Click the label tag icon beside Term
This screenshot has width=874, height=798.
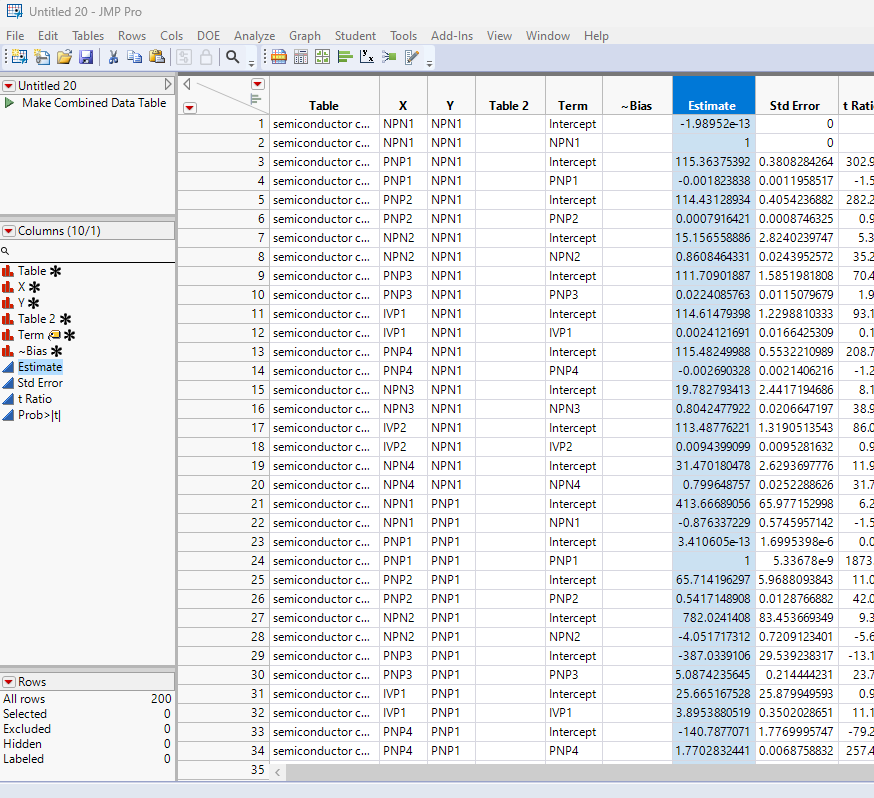pos(55,335)
